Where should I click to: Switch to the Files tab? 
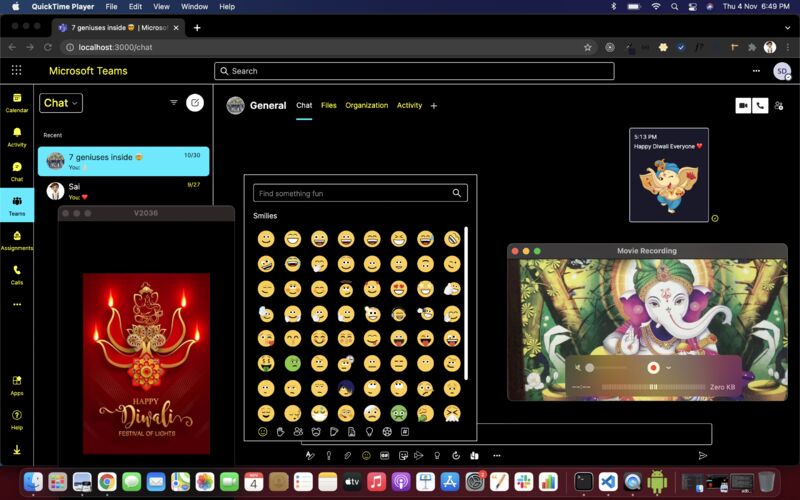(x=329, y=105)
